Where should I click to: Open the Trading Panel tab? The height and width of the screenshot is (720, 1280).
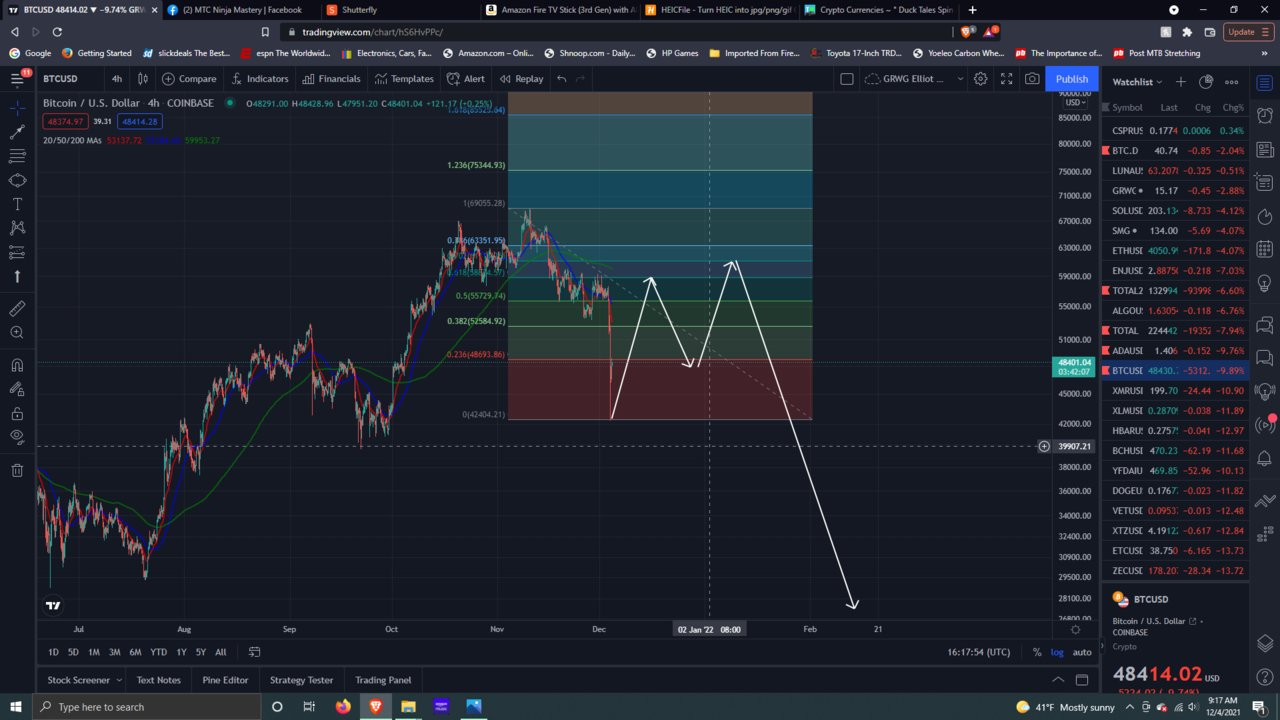pos(383,680)
